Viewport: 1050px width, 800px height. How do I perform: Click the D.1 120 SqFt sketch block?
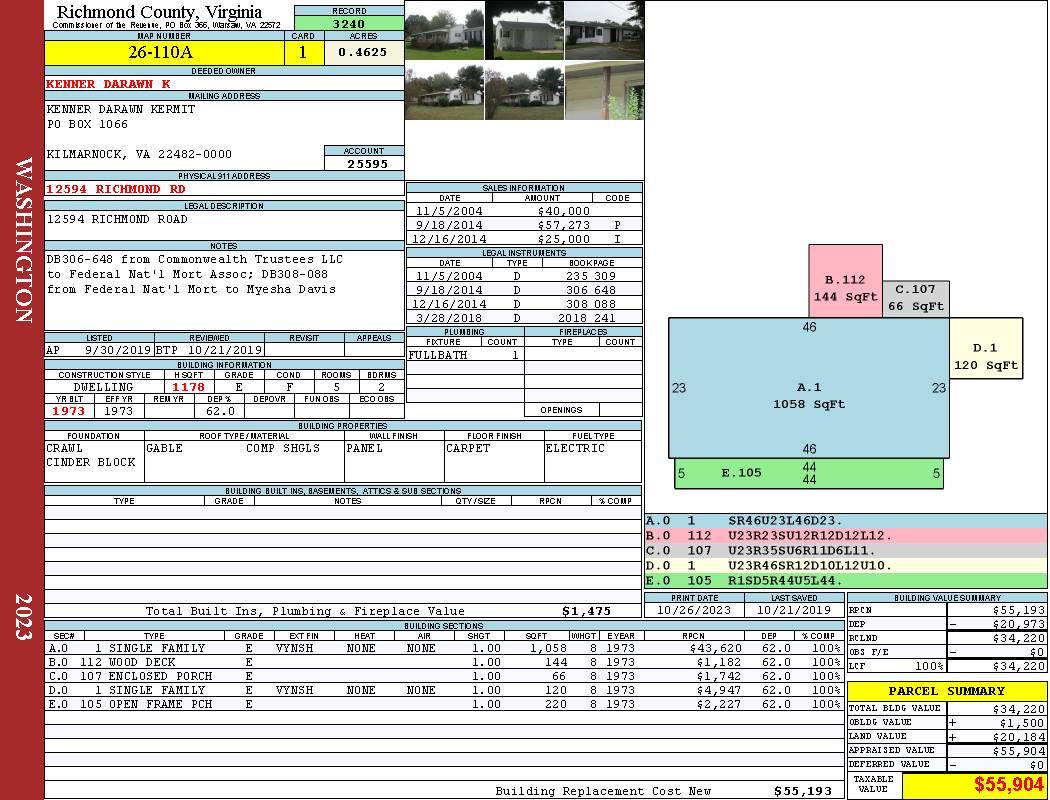tap(985, 356)
